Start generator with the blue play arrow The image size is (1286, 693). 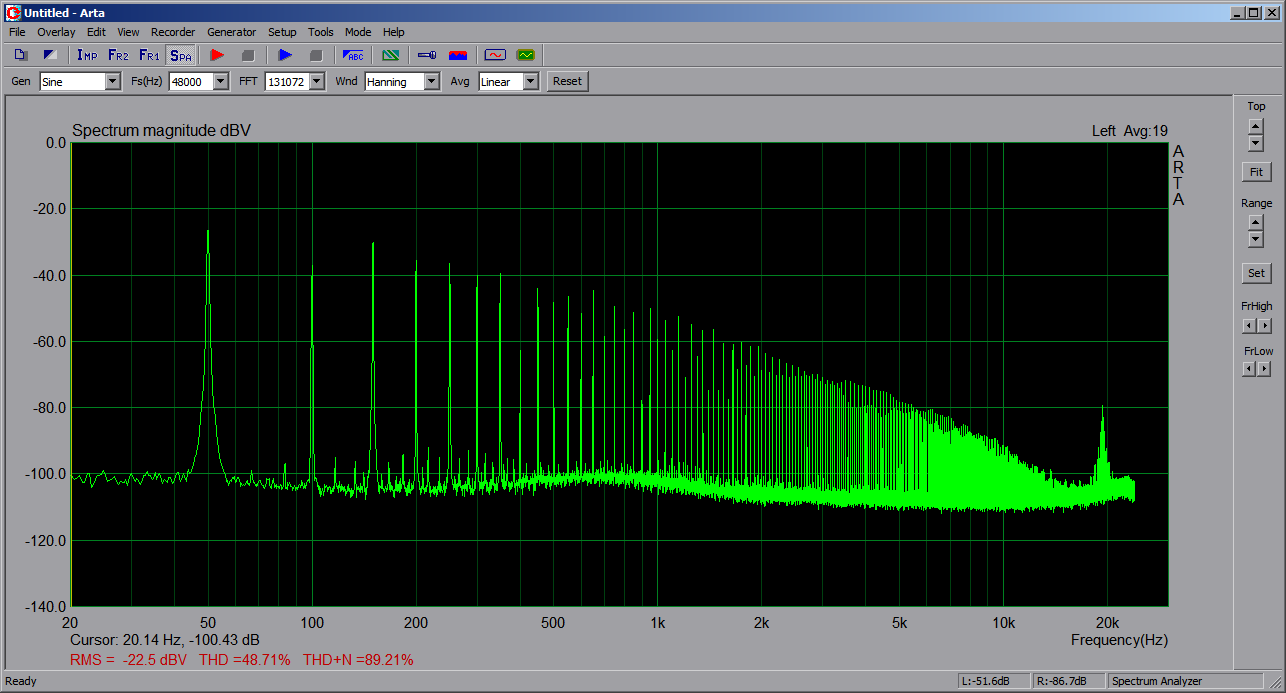pos(285,55)
